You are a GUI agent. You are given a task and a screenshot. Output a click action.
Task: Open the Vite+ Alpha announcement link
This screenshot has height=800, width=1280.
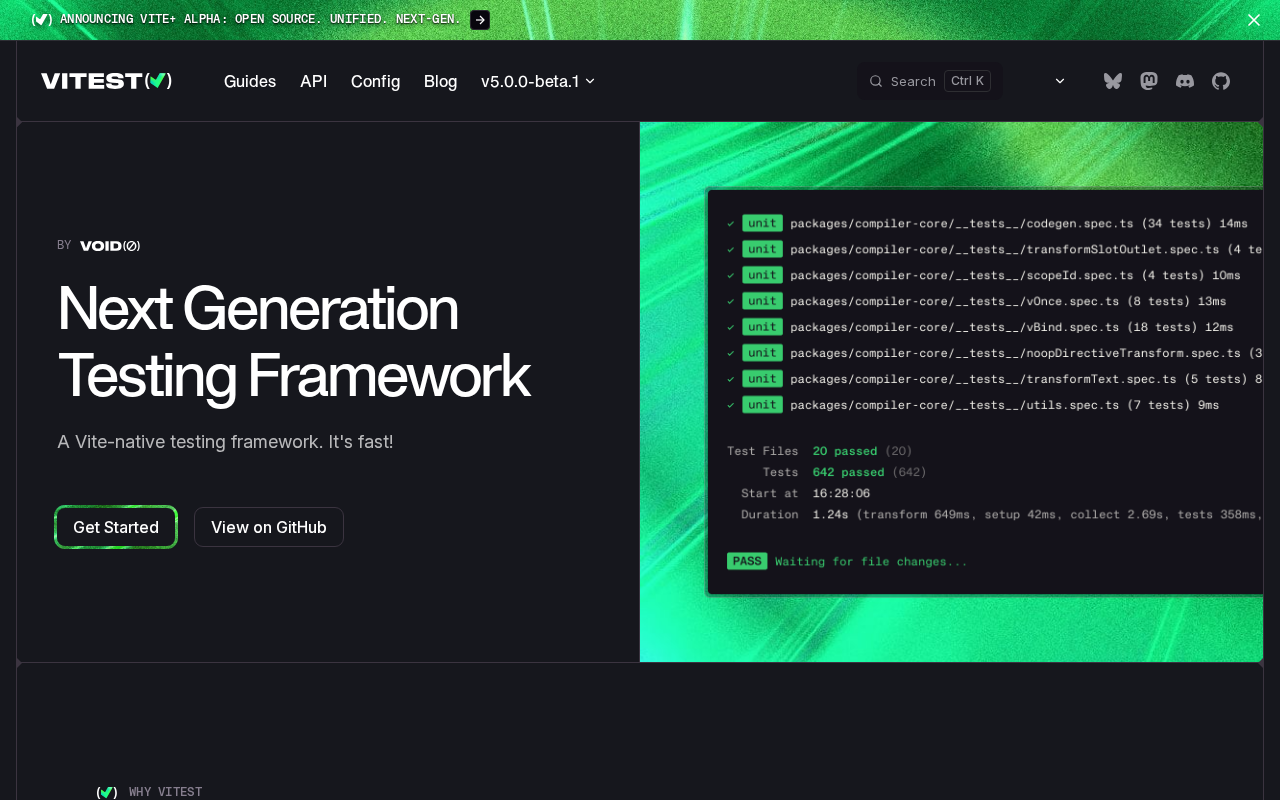(x=260, y=20)
